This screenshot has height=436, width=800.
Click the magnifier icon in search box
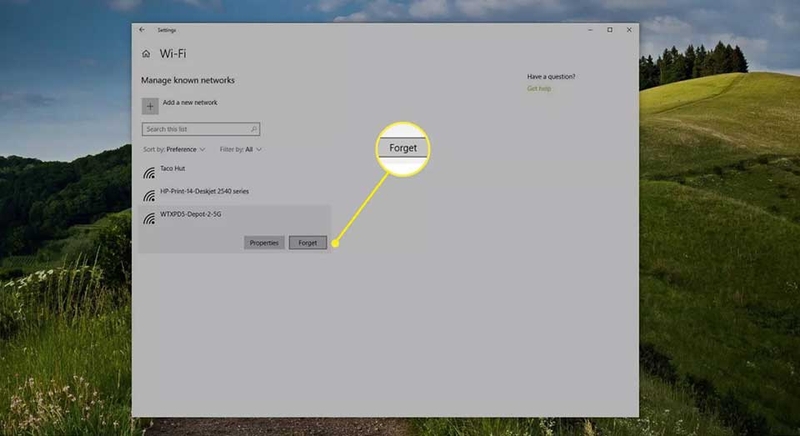click(254, 129)
